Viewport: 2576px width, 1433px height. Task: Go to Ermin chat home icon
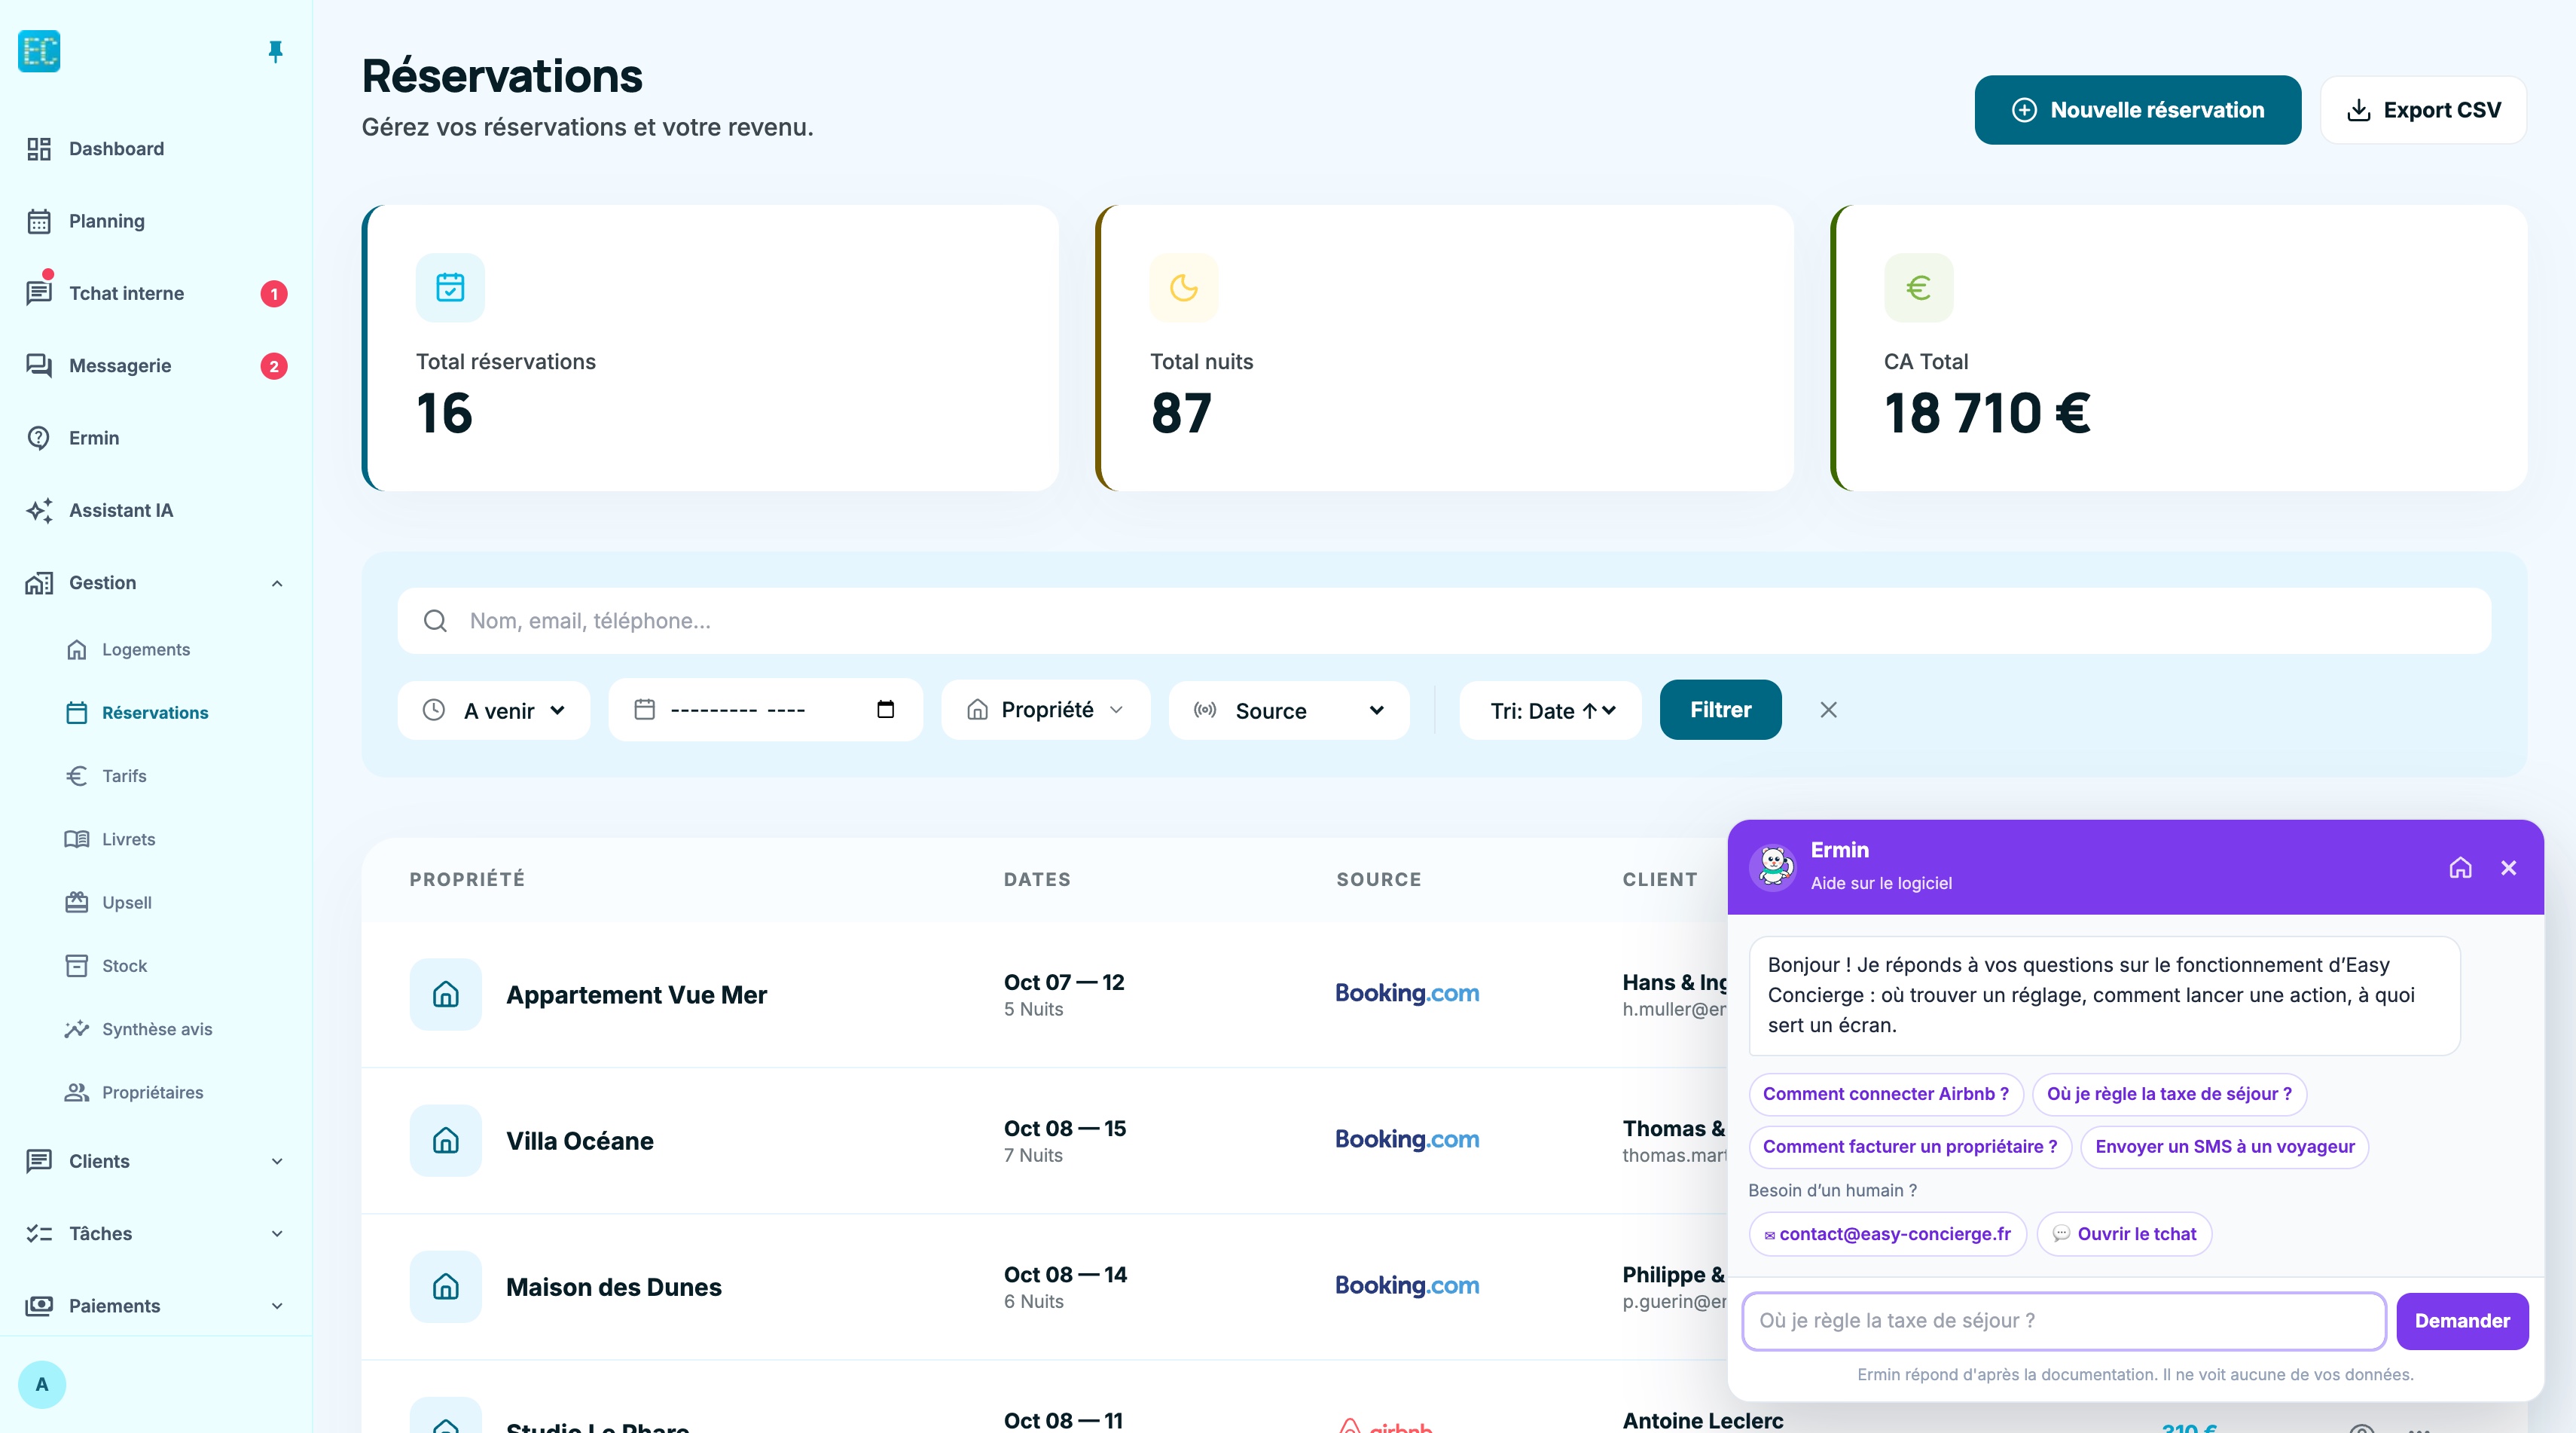[2460, 868]
